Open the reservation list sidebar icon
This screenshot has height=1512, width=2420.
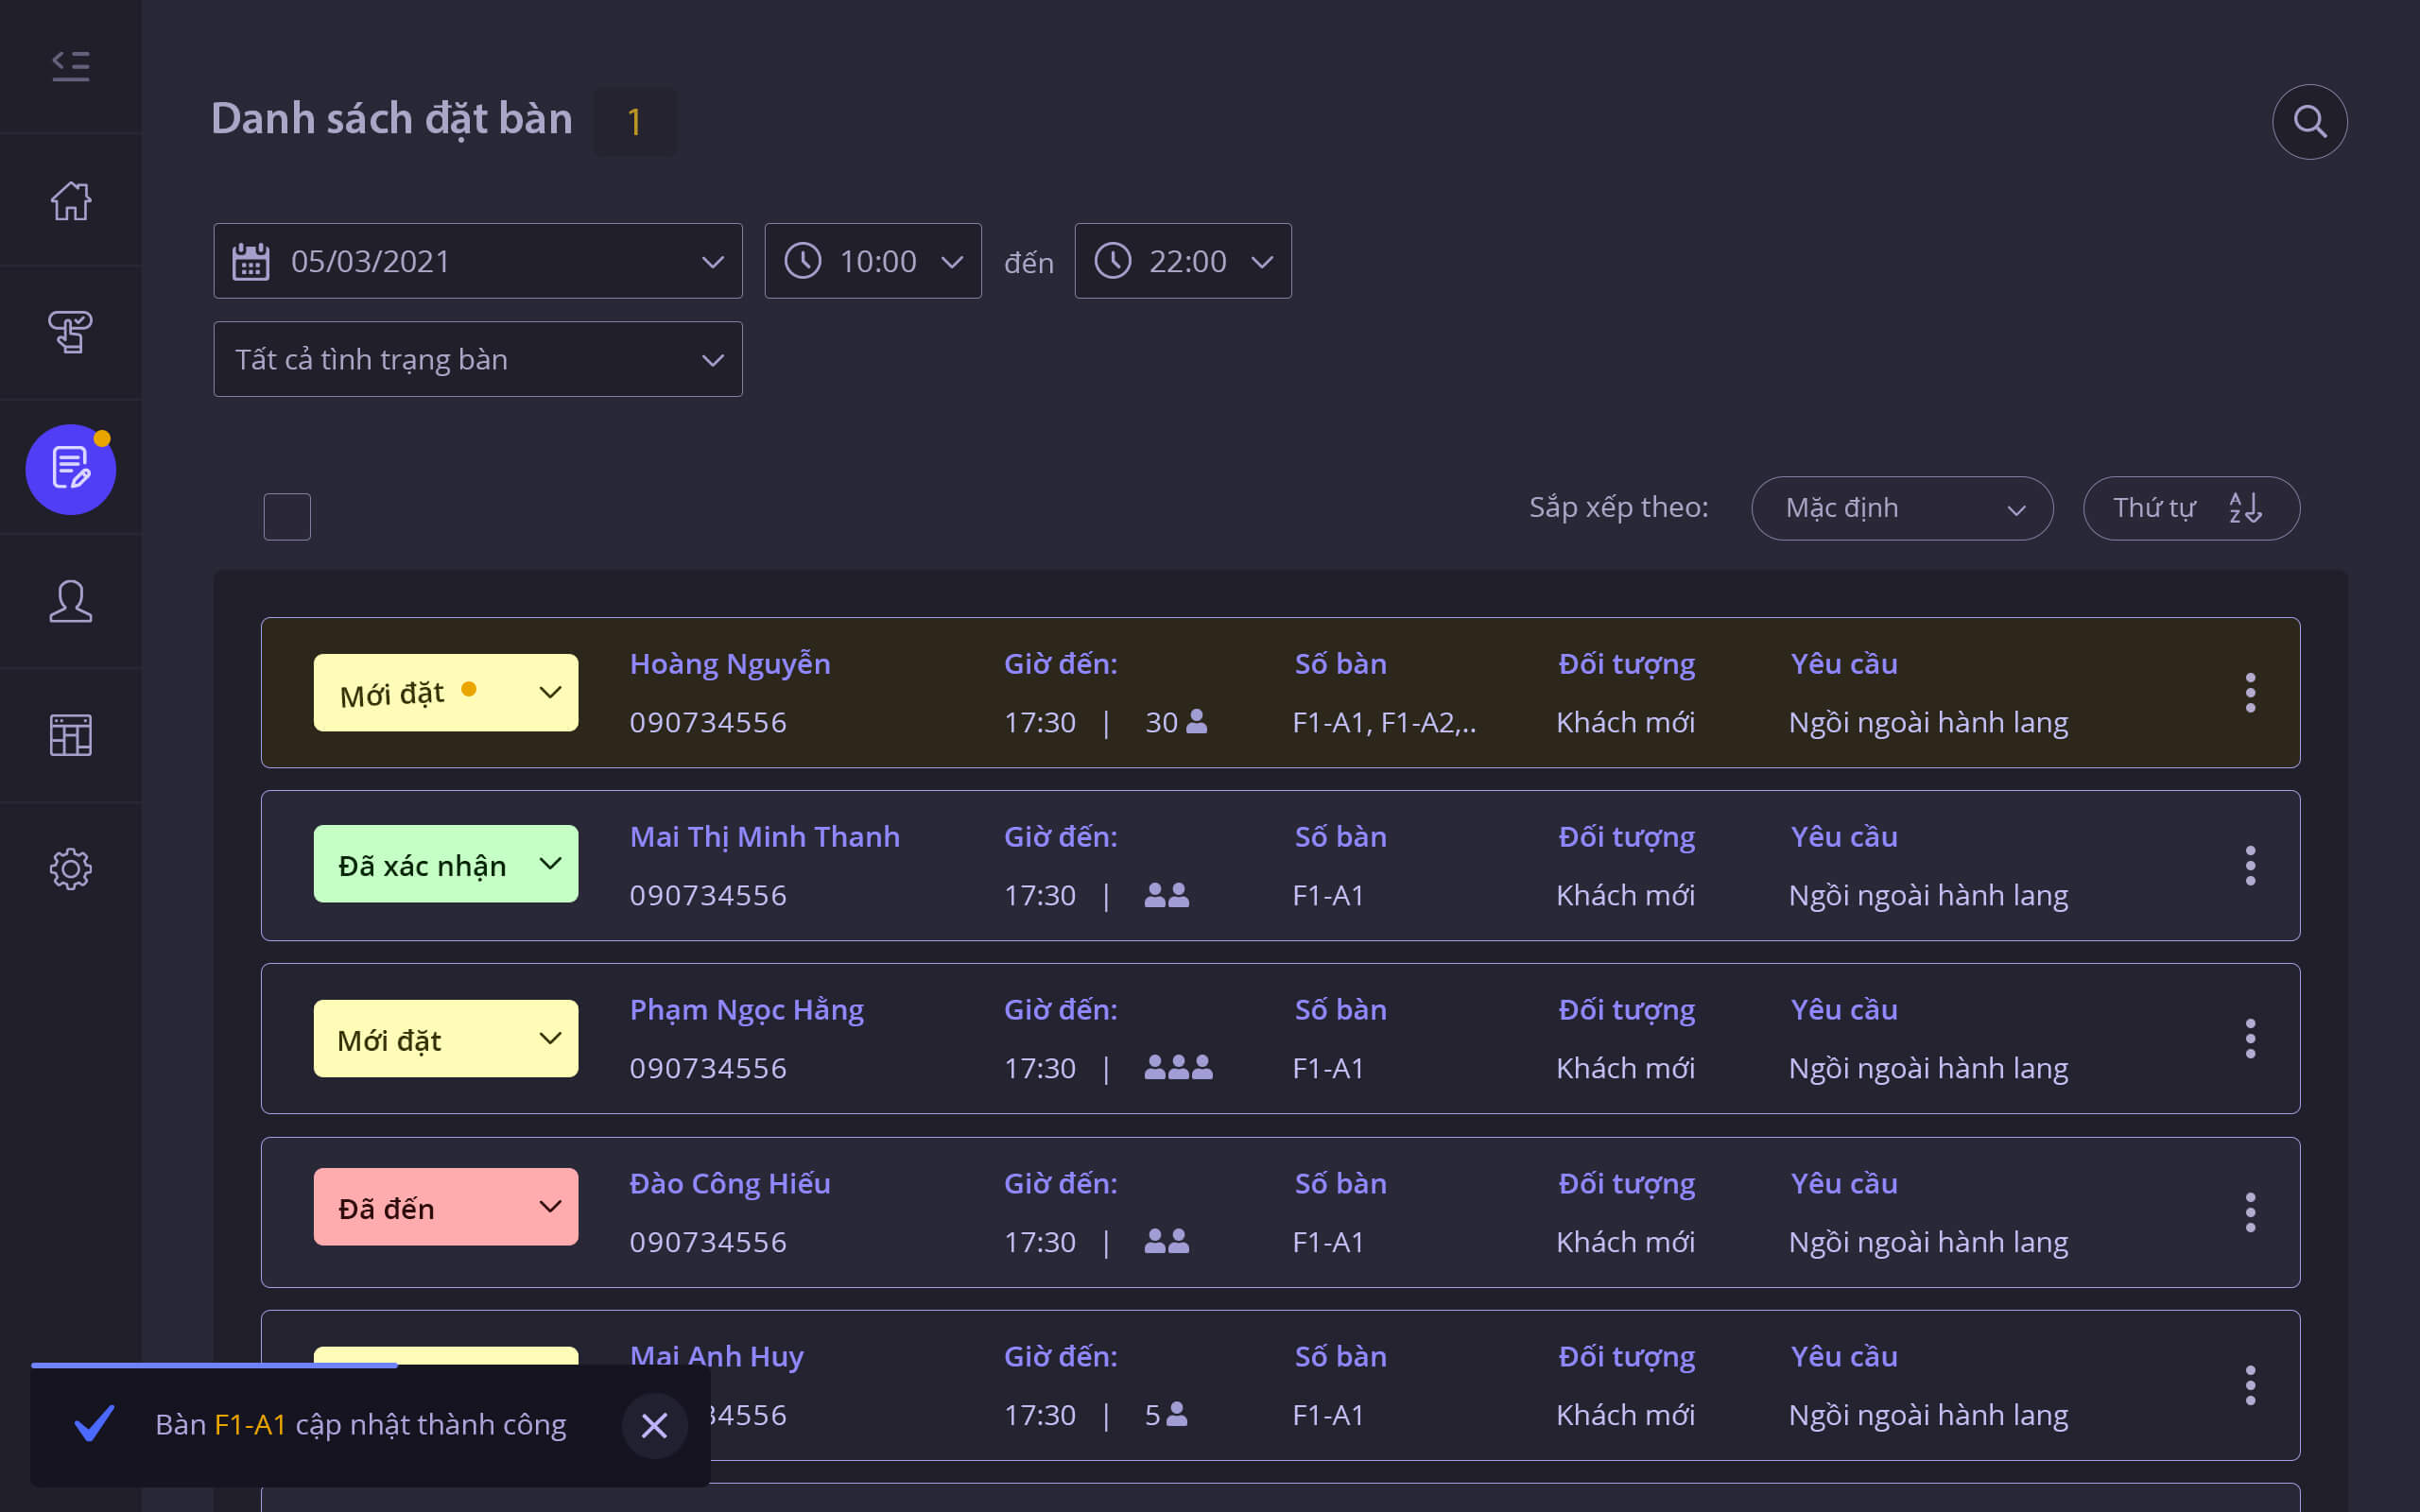[70, 469]
